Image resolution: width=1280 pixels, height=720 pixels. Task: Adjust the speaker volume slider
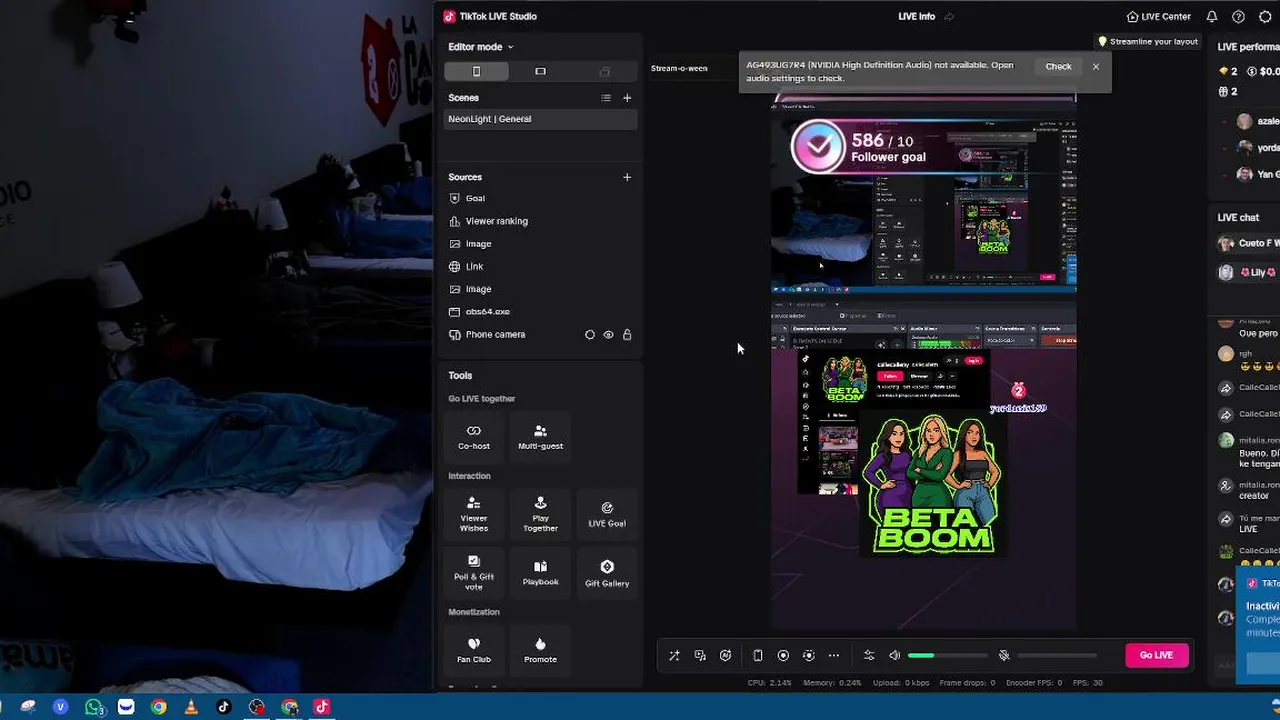[x=948, y=656]
